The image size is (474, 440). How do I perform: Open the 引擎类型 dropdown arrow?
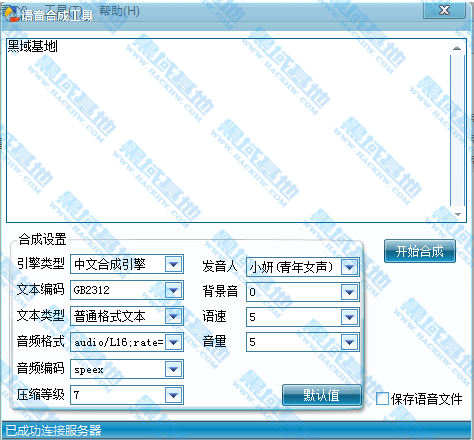tap(173, 264)
